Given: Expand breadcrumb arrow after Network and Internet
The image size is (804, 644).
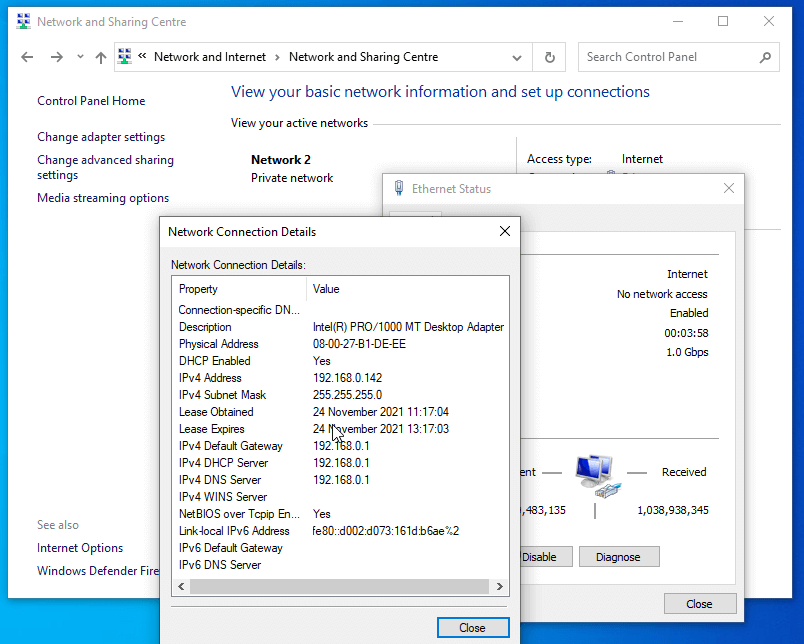Looking at the screenshot, I should click(x=278, y=58).
